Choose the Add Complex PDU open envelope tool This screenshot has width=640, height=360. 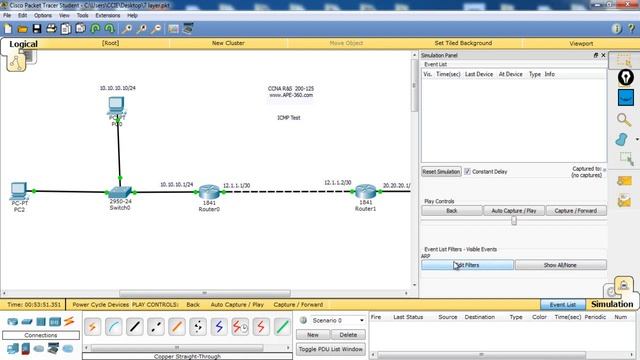point(624,200)
